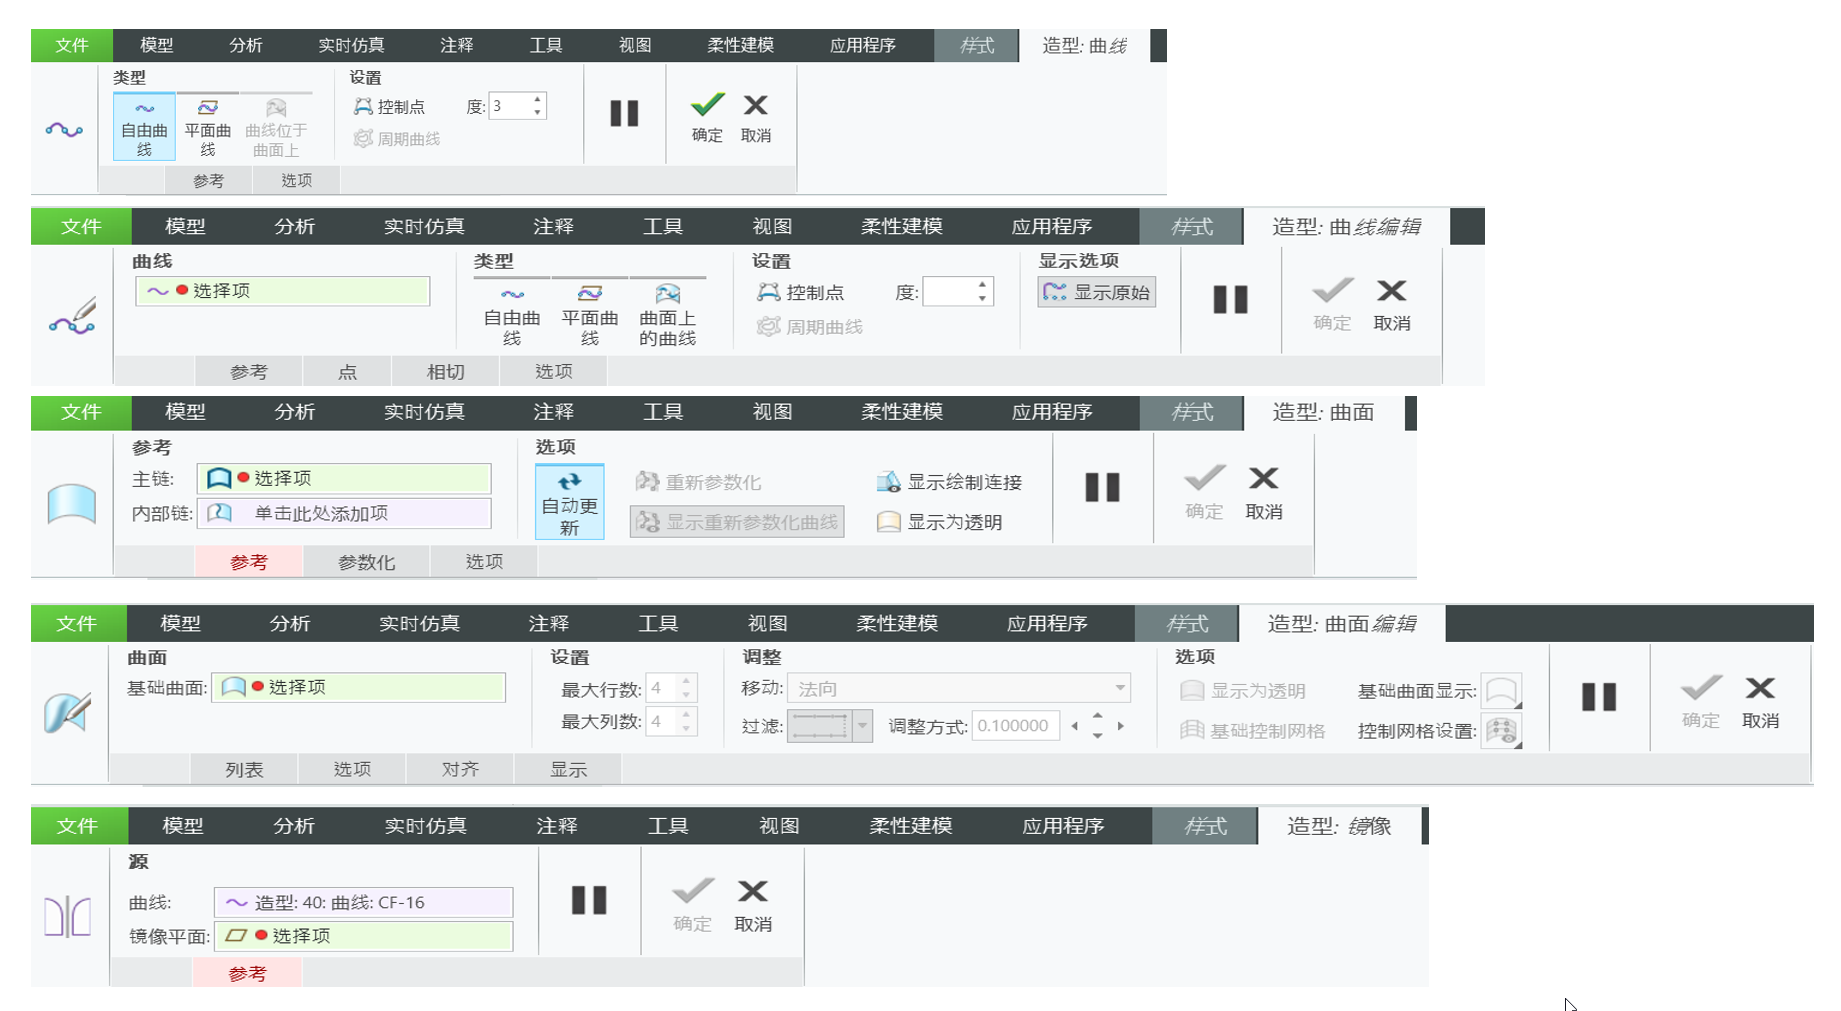Viewport: 1841px width, 1011px height.
Task: Click the 镜像平面 选择项 field
Action: 364,936
